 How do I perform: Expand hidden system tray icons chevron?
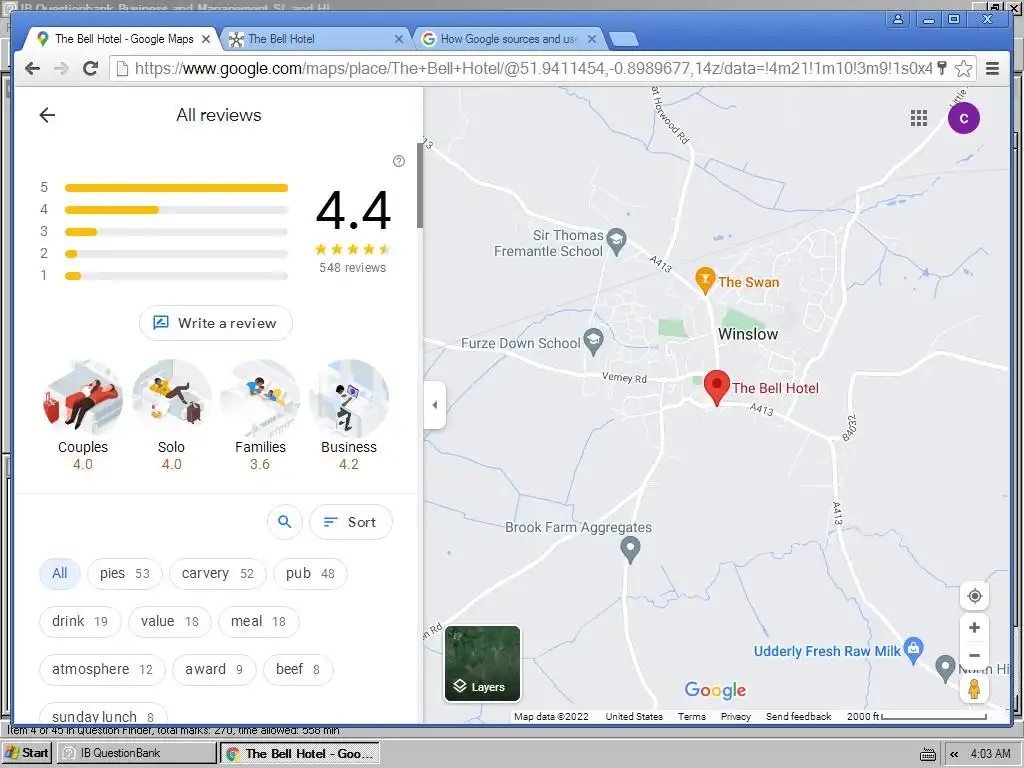tap(954, 754)
